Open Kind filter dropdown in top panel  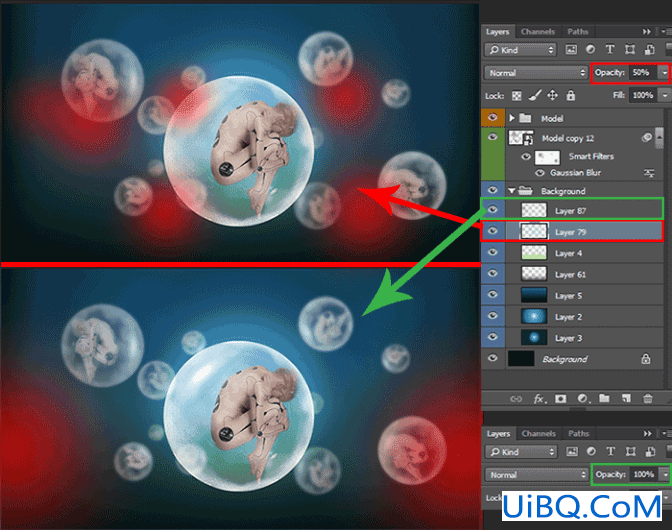pyautogui.click(x=520, y=50)
